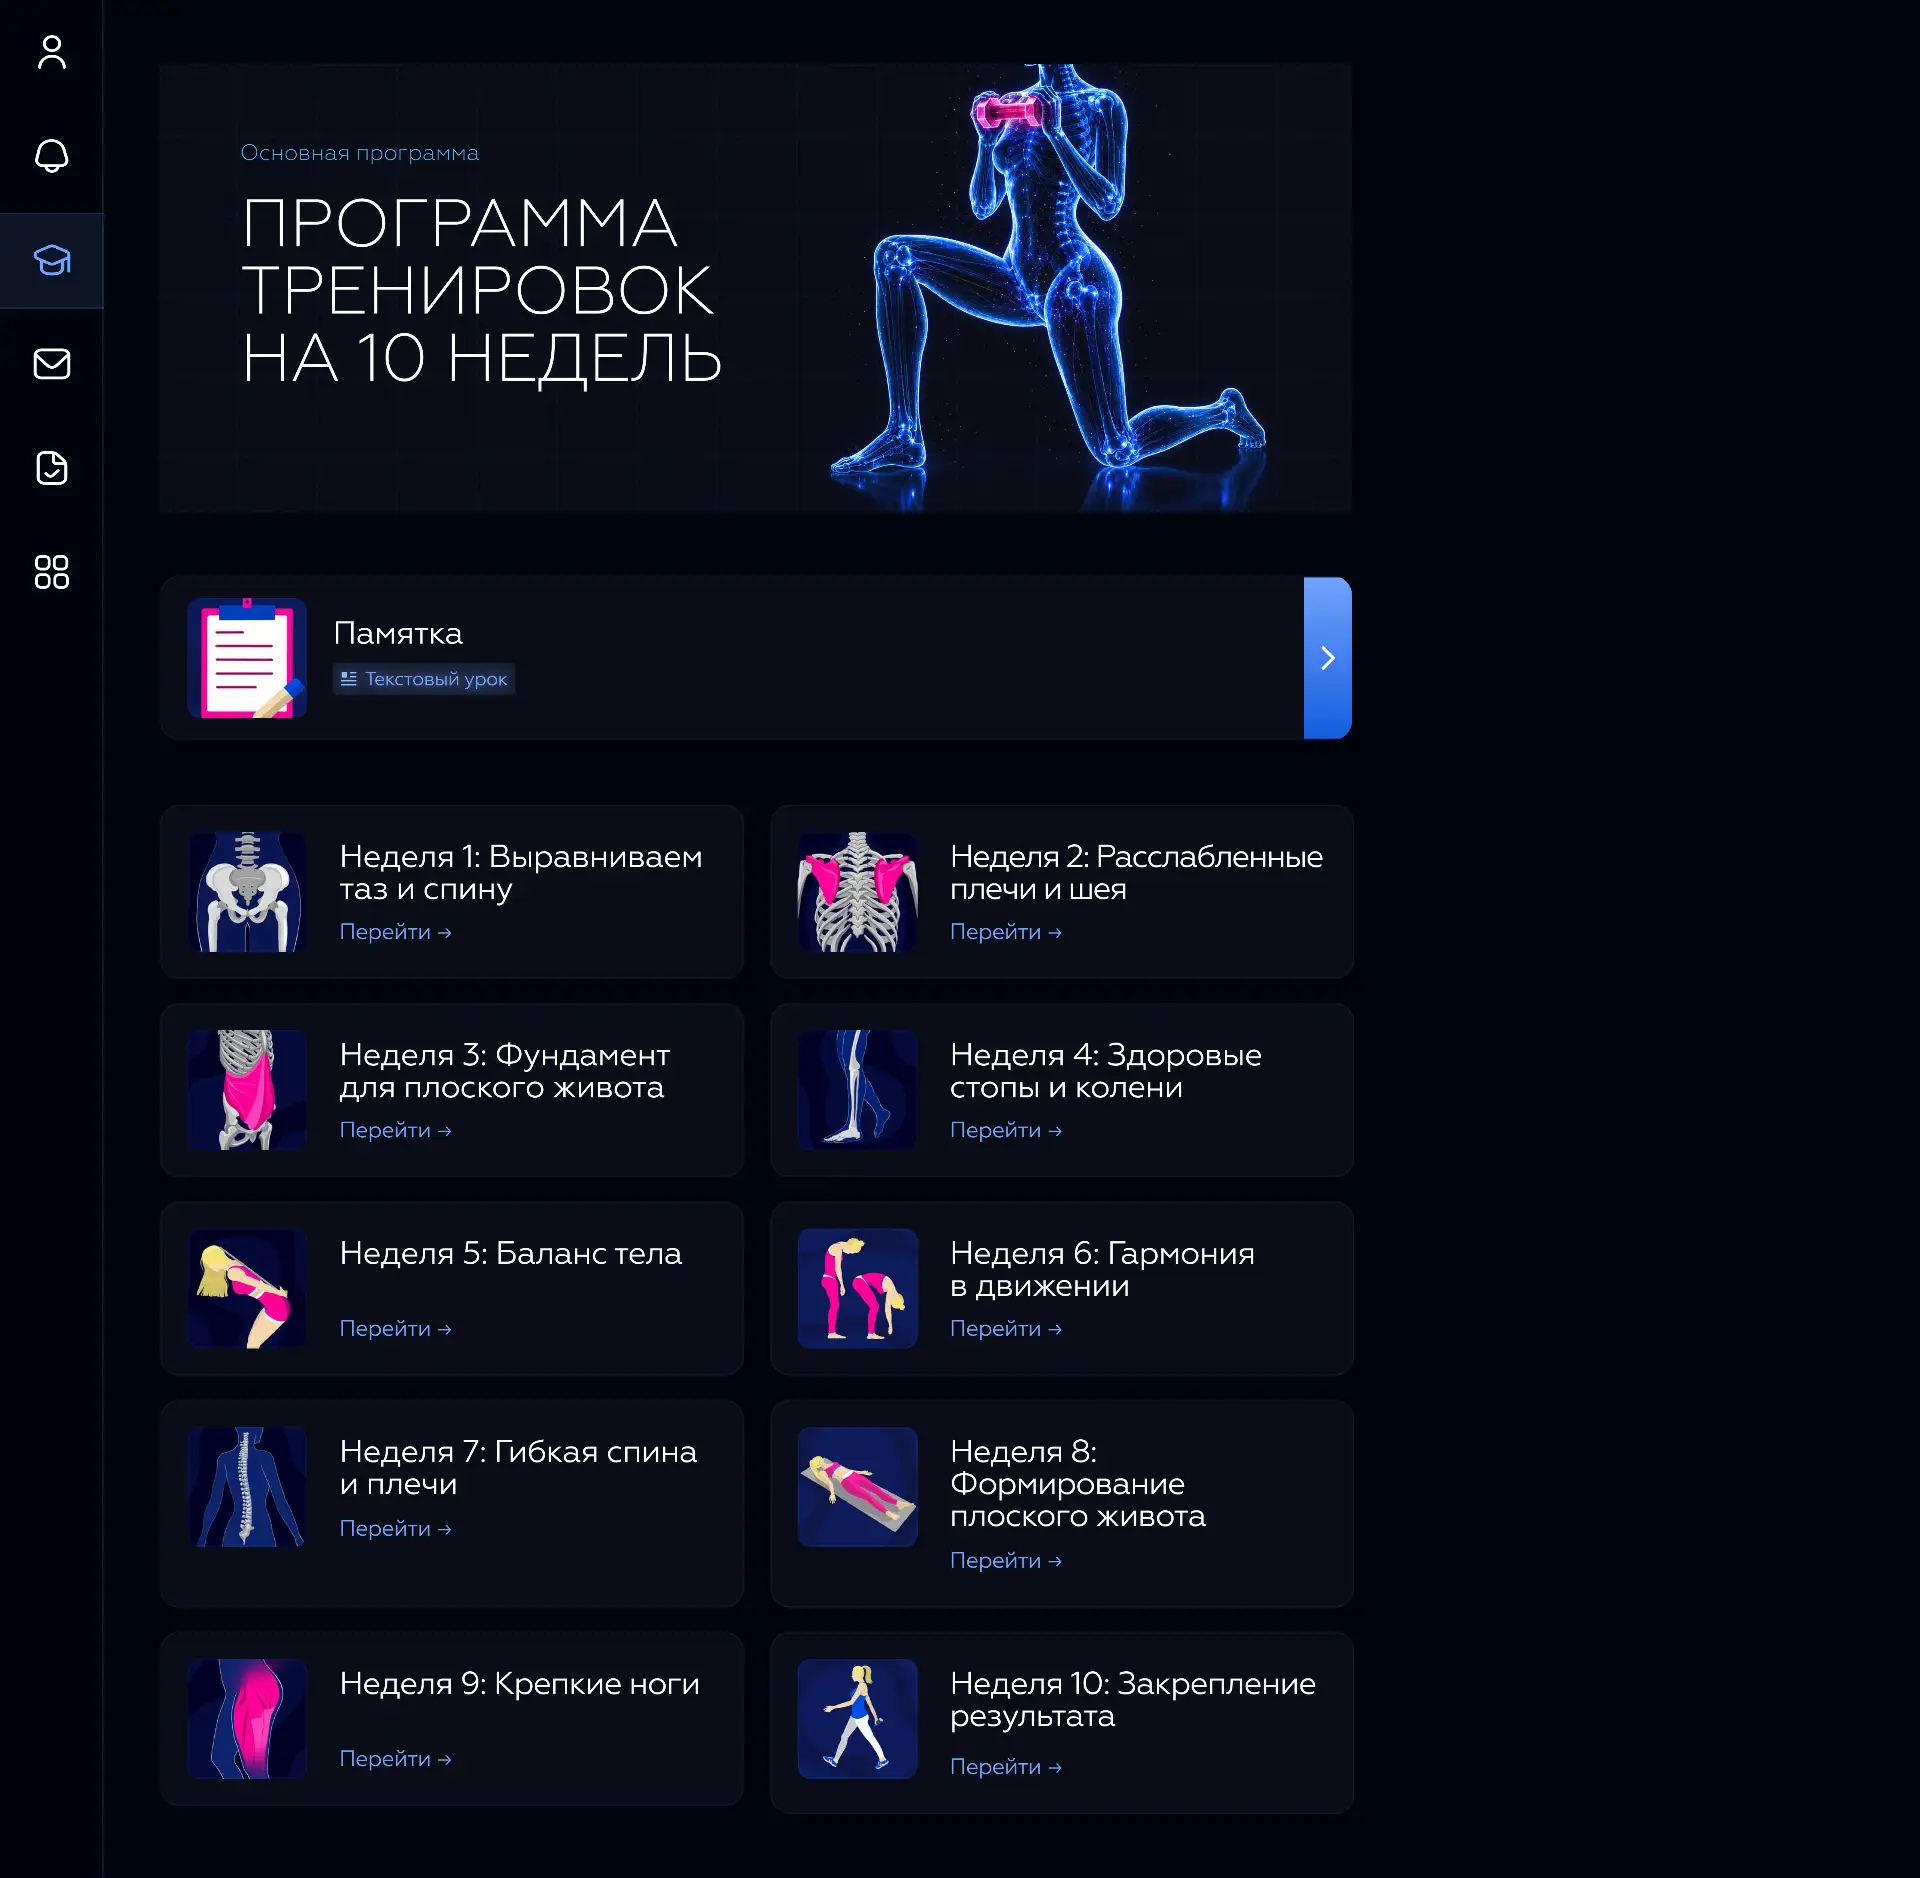Open notifications bell in sidebar
This screenshot has width=1920, height=1878.
52,156
